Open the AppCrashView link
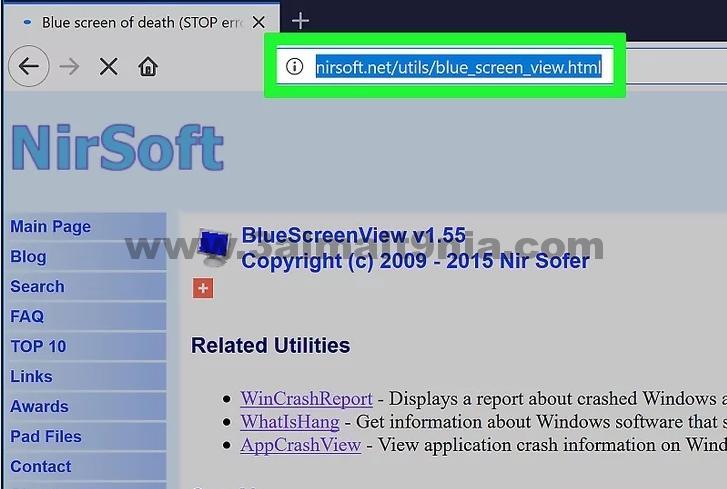The height and width of the screenshot is (489, 727). point(300,445)
